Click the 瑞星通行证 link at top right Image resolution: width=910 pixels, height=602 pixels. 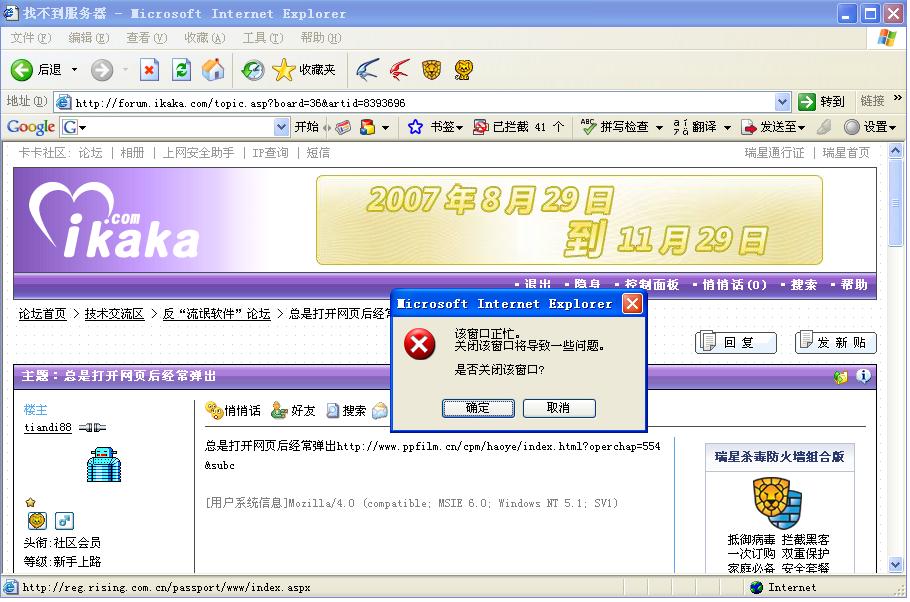[774, 153]
